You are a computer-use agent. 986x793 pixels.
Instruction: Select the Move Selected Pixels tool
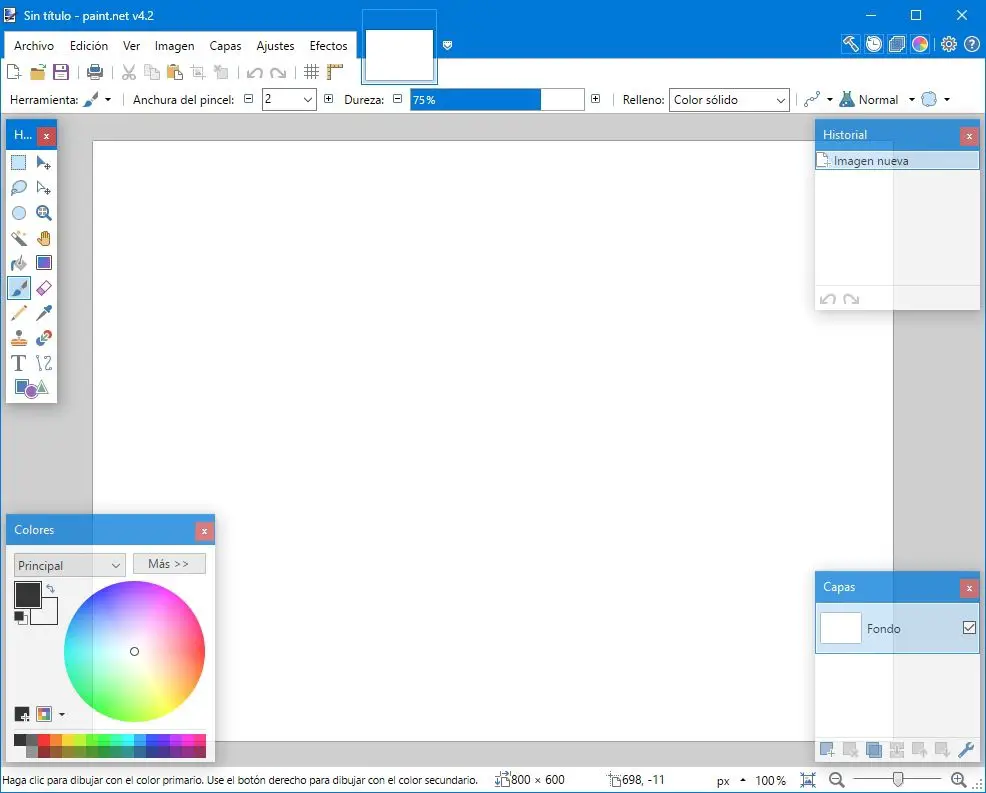tap(43, 163)
